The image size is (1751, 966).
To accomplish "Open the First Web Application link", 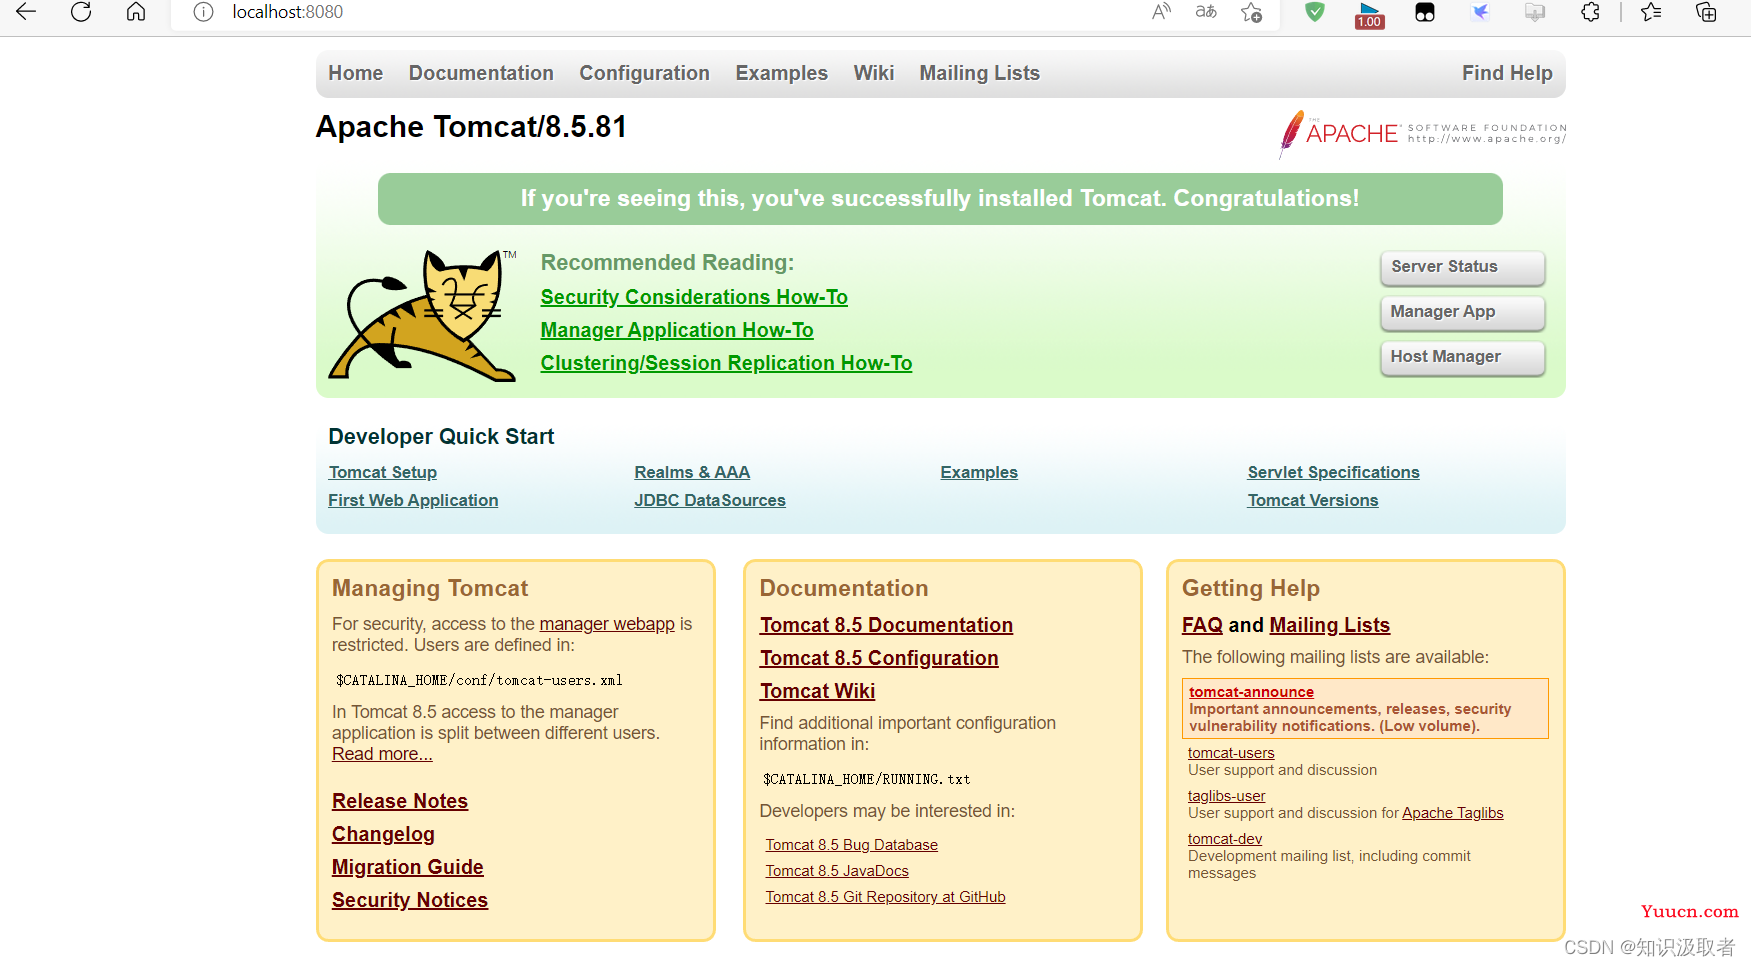I will (x=413, y=500).
